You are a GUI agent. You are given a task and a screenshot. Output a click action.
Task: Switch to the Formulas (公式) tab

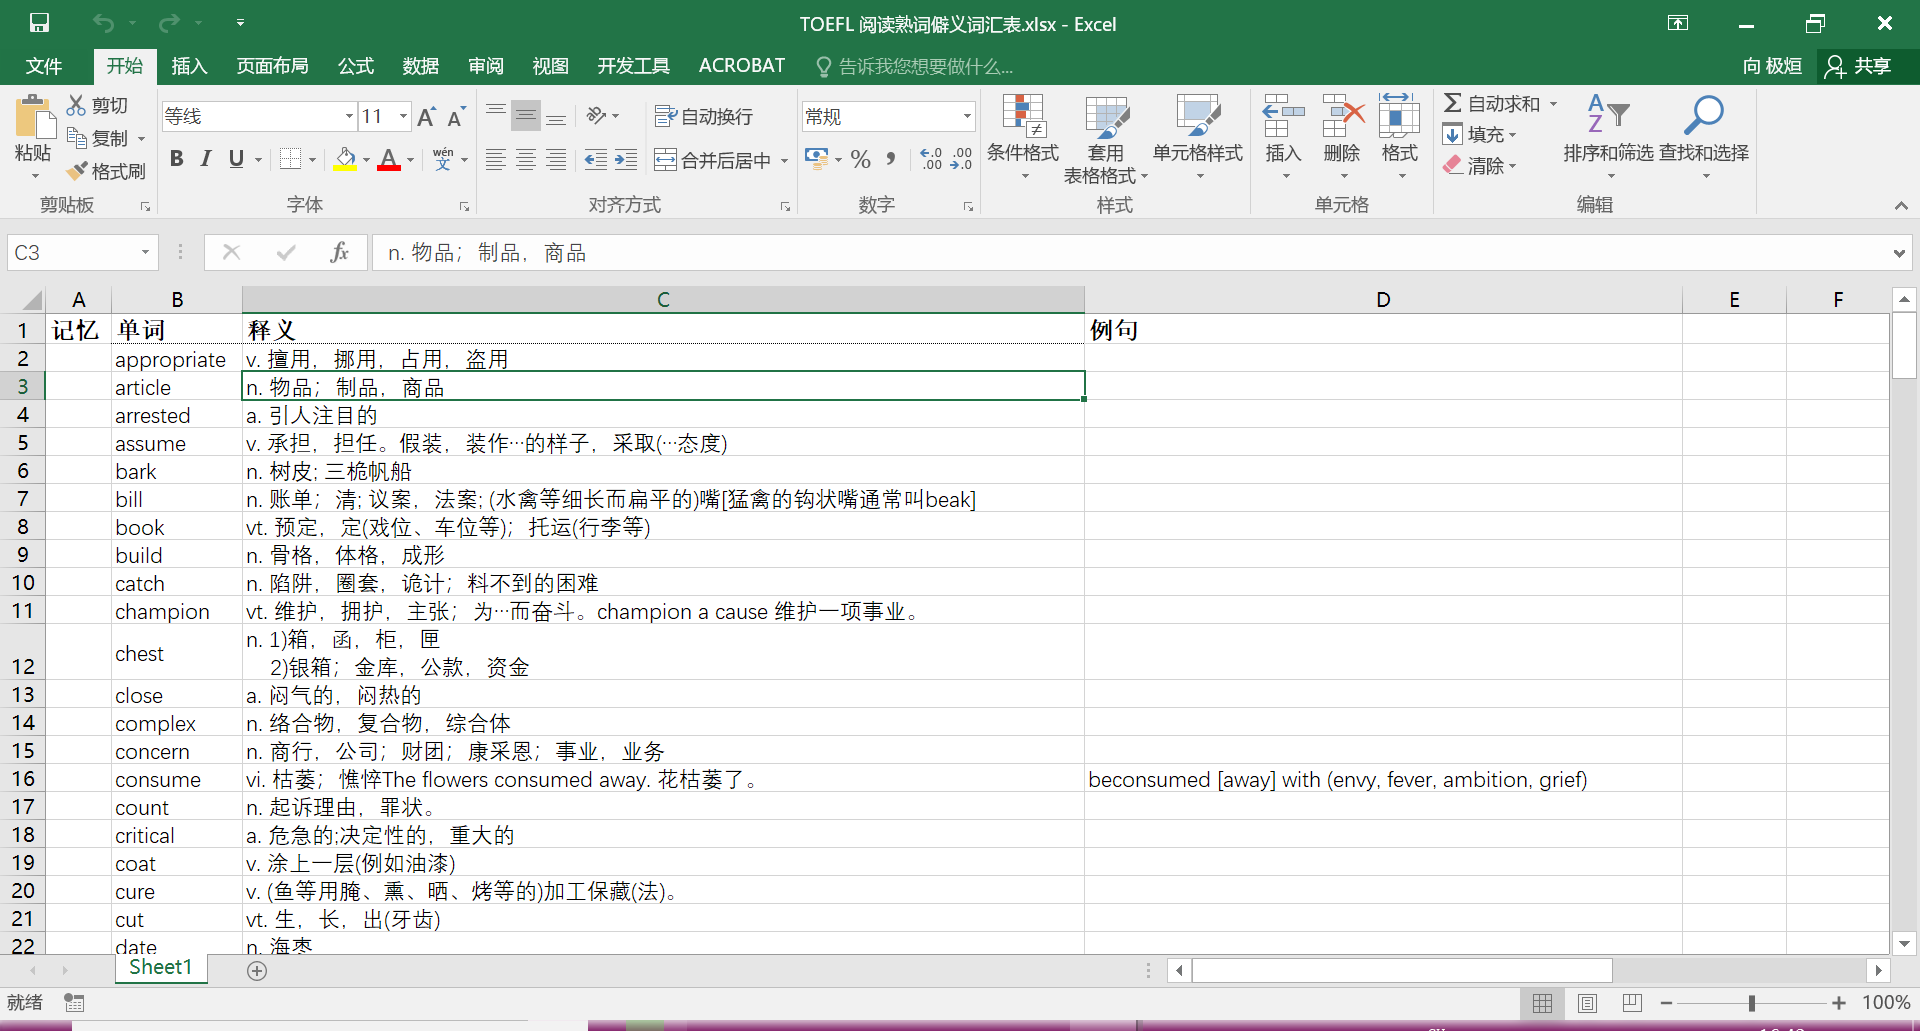(355, 66)
